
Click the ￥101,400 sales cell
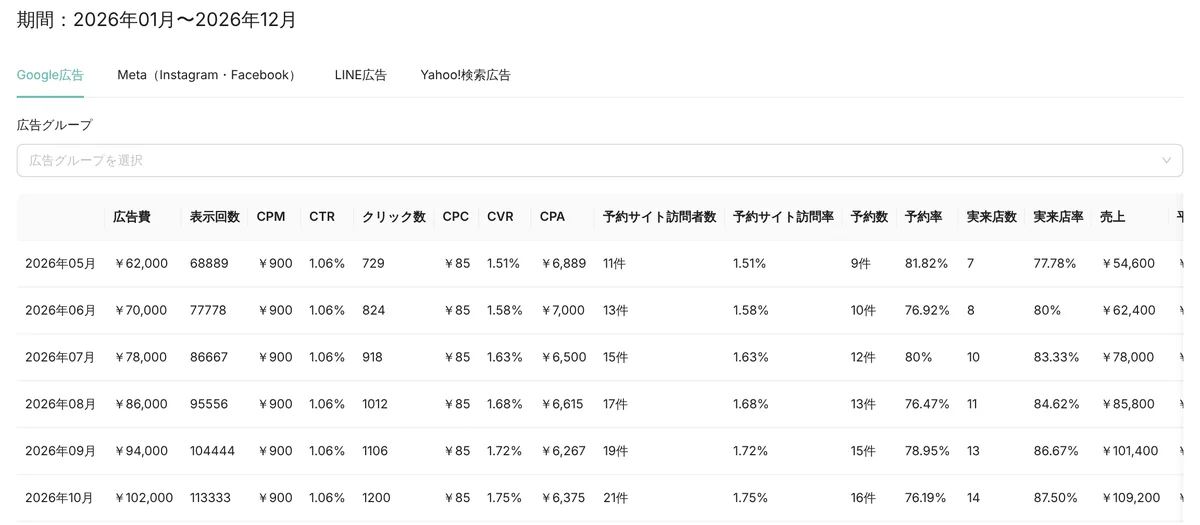(1129, 451)
